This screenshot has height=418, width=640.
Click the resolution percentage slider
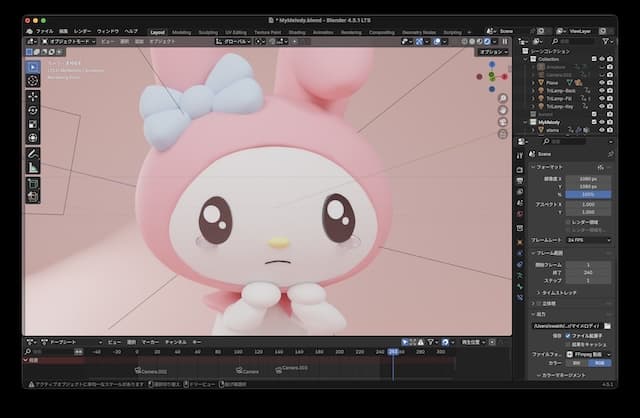point(589,193)
